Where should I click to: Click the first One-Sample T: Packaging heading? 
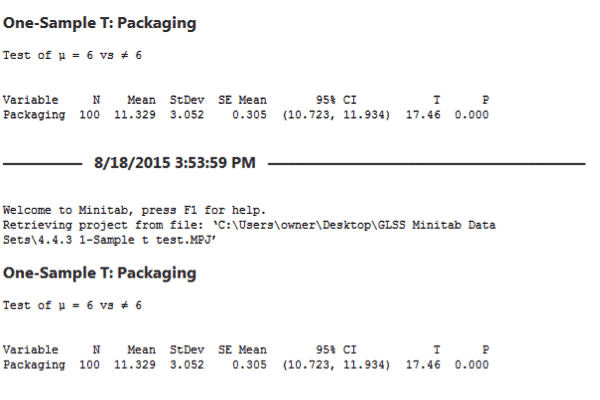pyautogui.click(x=99, y=23)
